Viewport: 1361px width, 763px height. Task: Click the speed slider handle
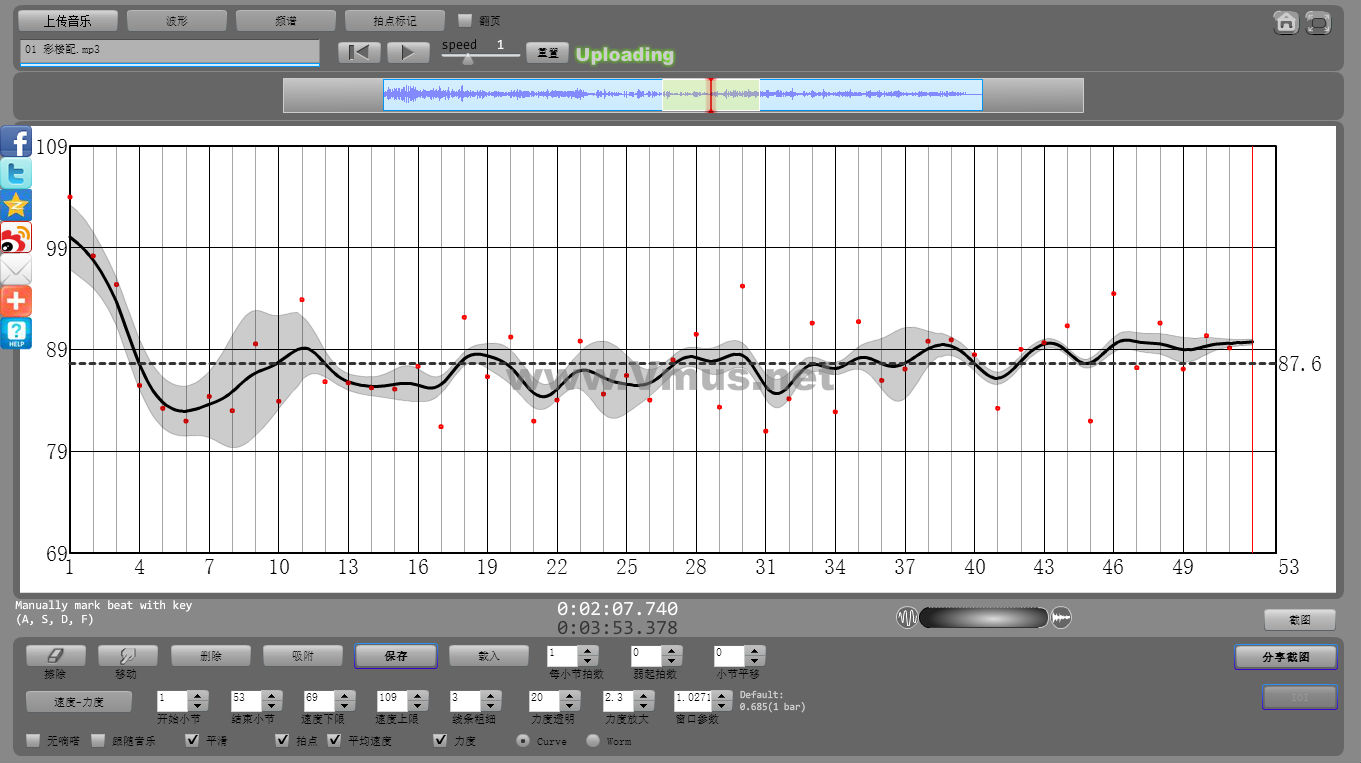tap(467, 58)
